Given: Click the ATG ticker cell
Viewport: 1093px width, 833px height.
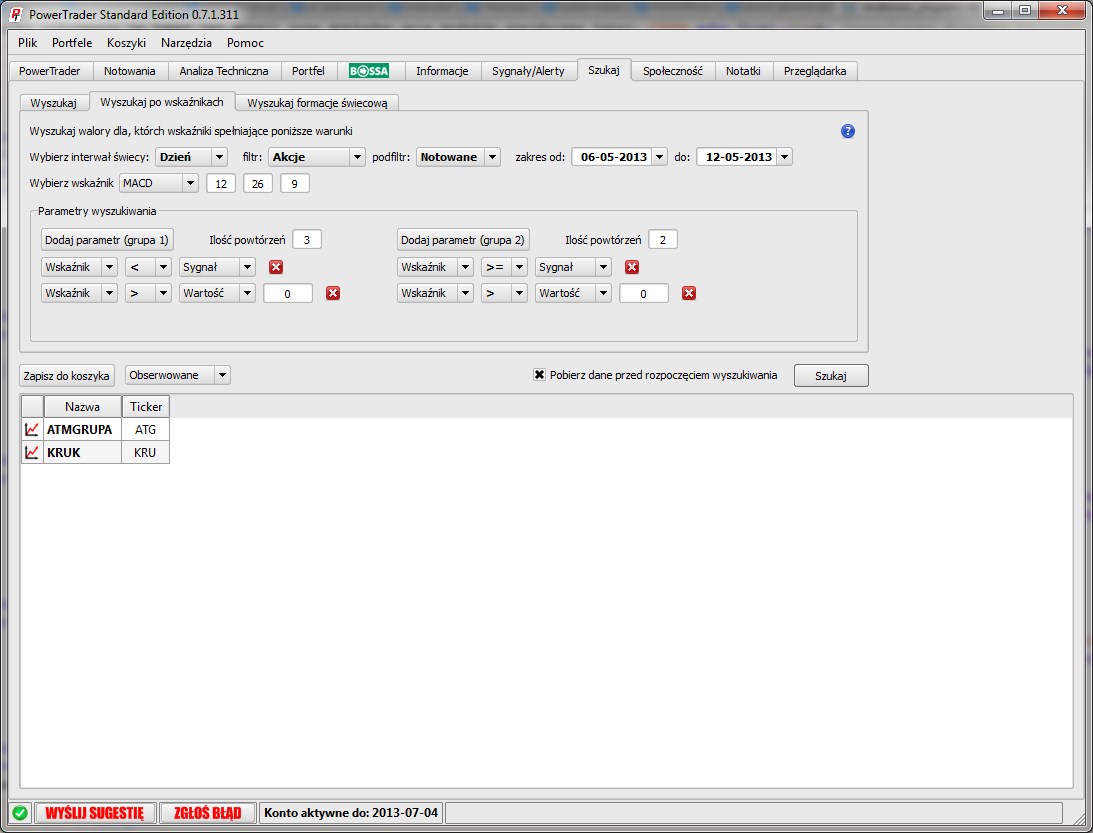Looking at the screenshot, I should point(146,429).
